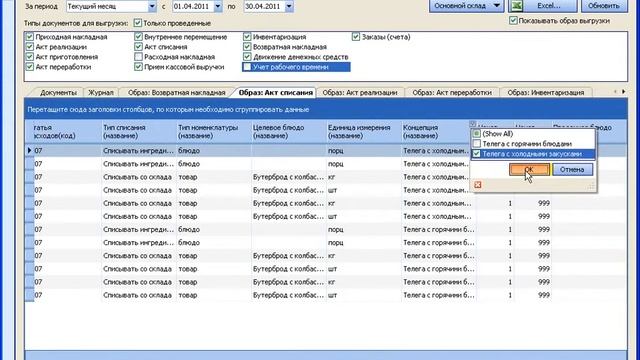This screenshot has width=640, height=360.
Task: Click 'Телега с горячими б…' in the last row
Action: 439,295
